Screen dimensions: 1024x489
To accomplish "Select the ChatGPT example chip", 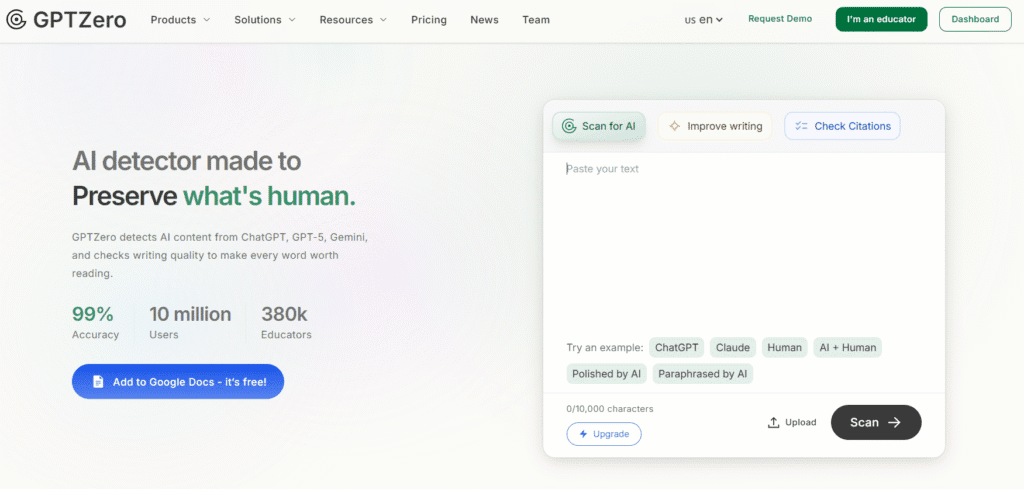I will click(x=677, y=348).
